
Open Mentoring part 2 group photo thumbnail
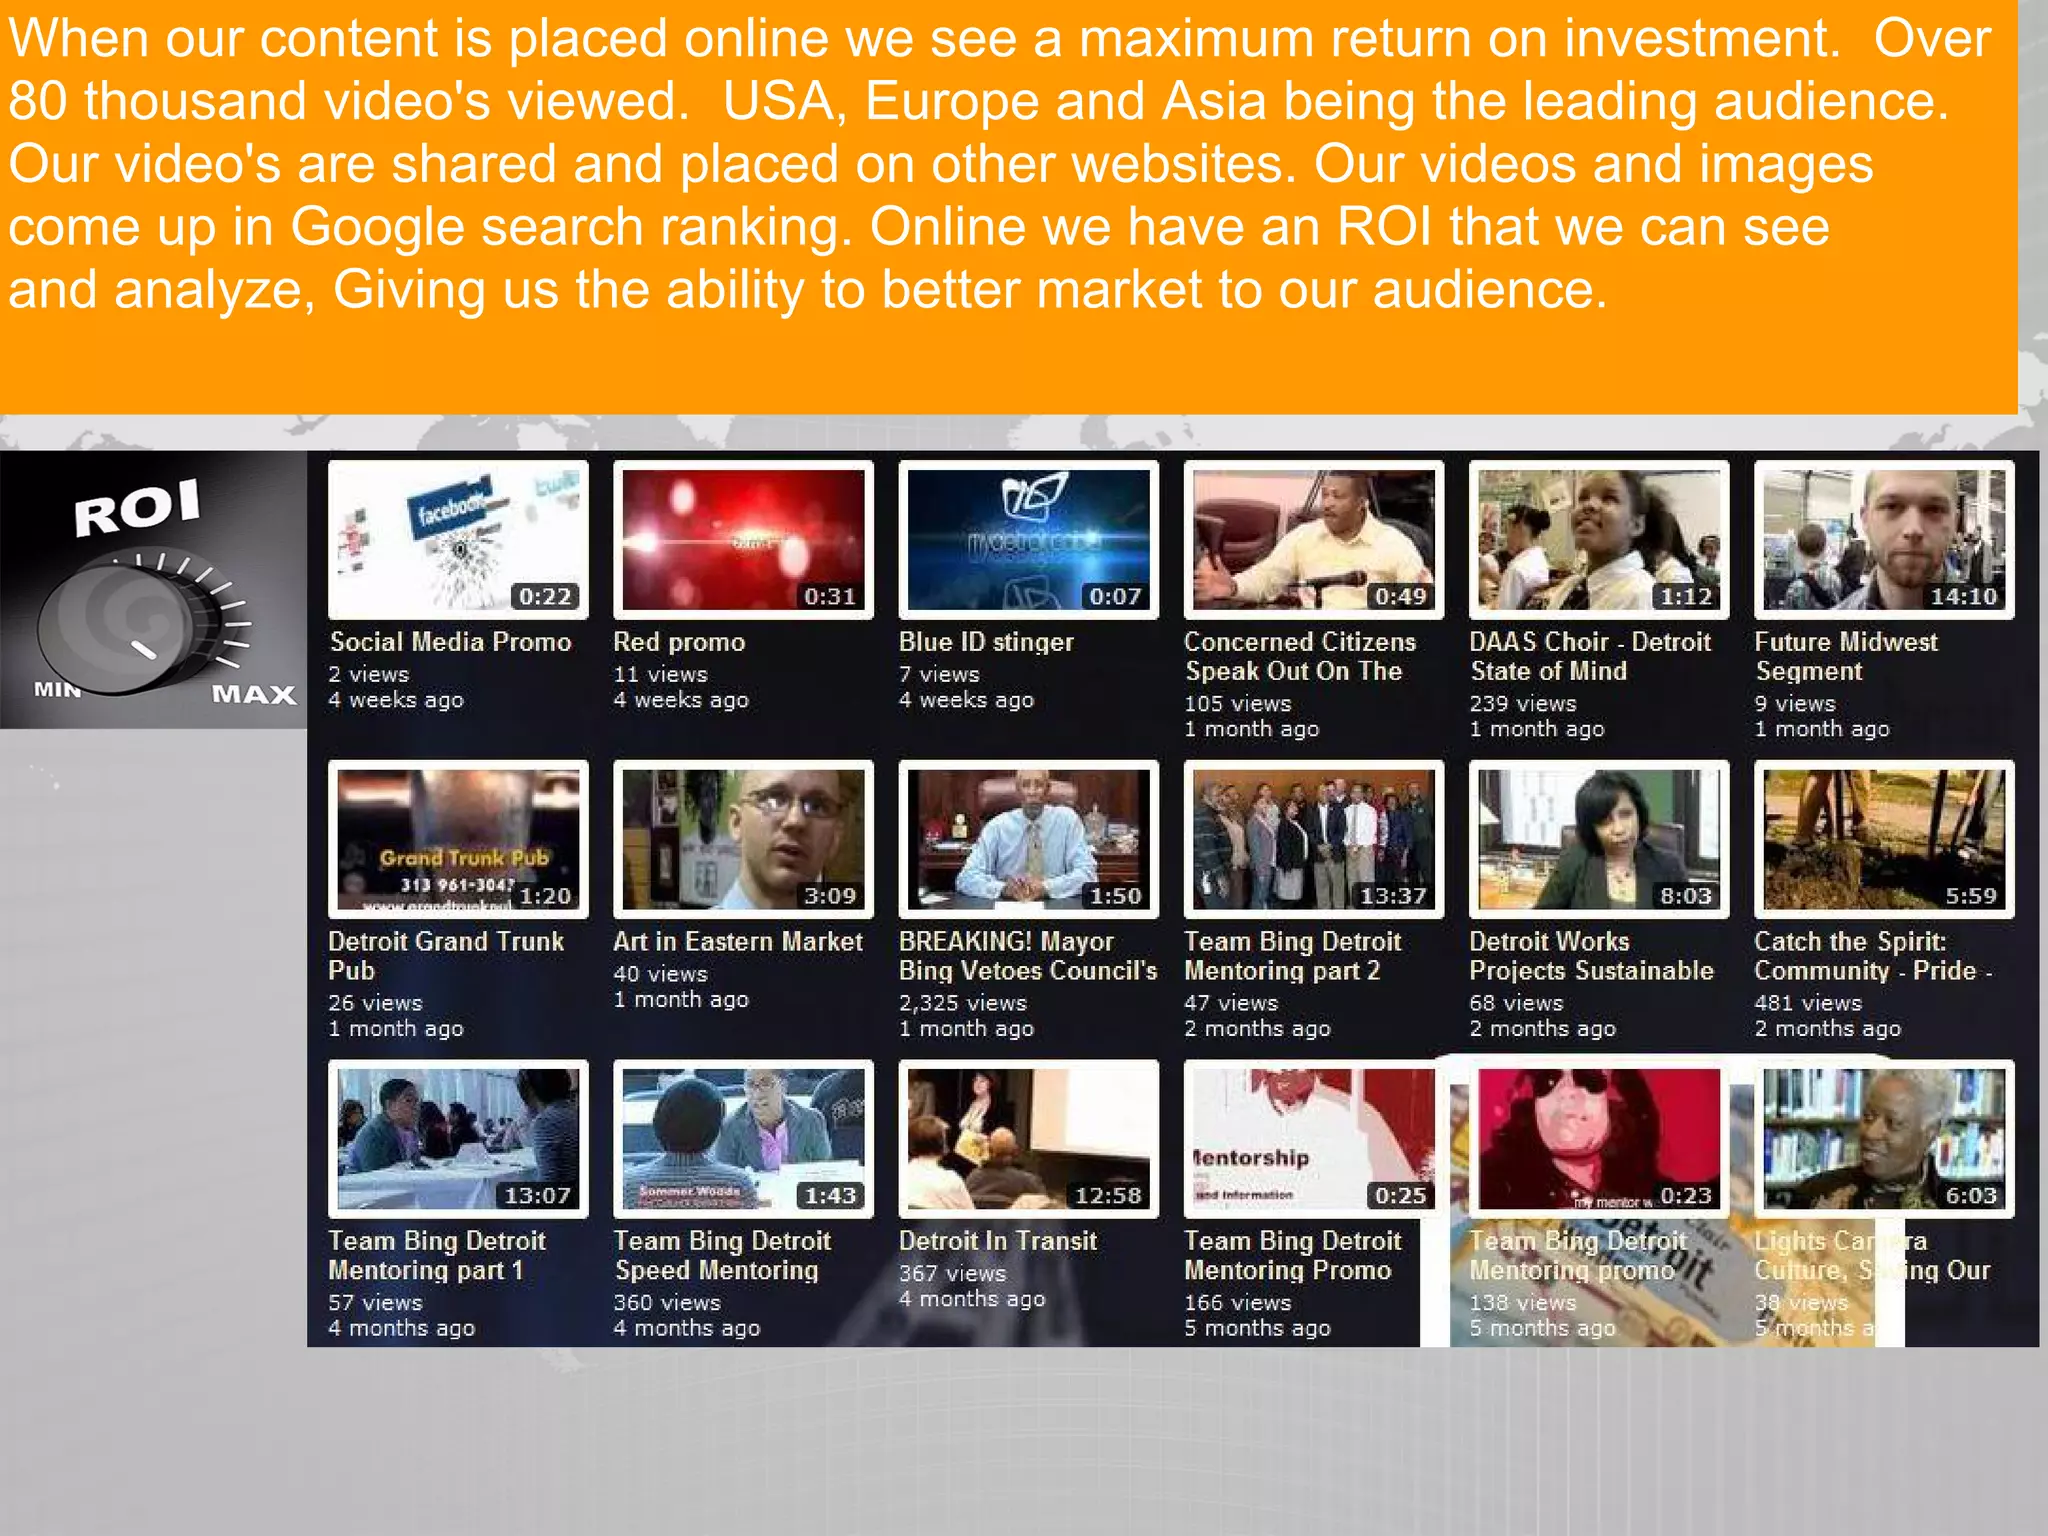tap(1314, 840)
